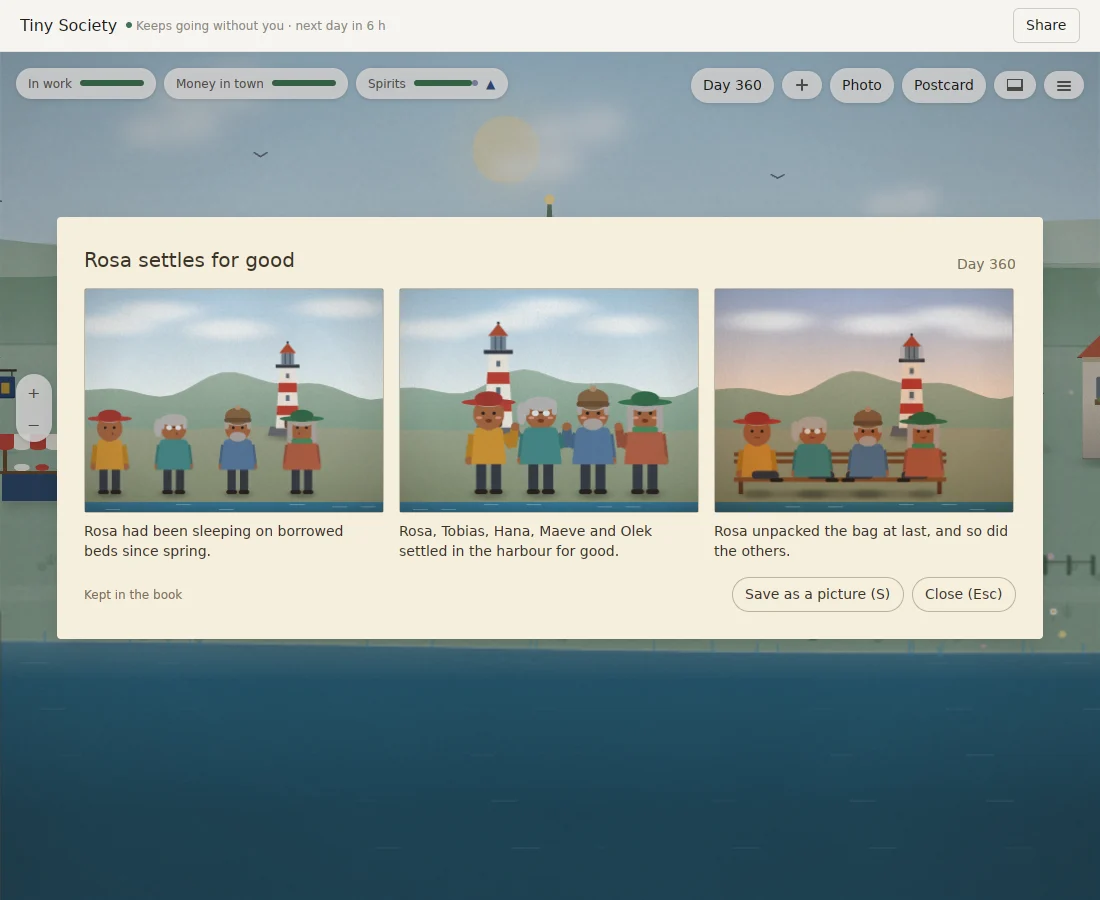The image size is (1100, 900).
Task: Click caption 'Rosa unpacked the bag at last'
Action: (x=861, y=541)
